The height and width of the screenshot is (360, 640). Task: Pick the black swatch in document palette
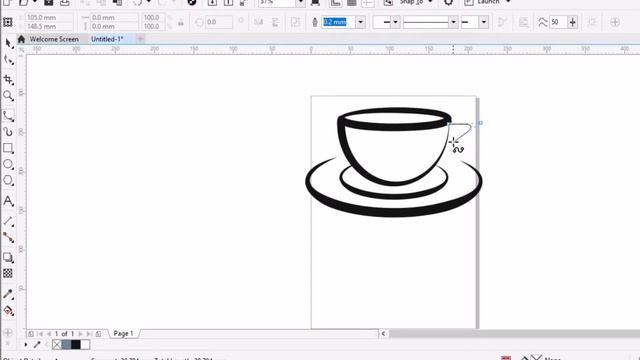76,344
